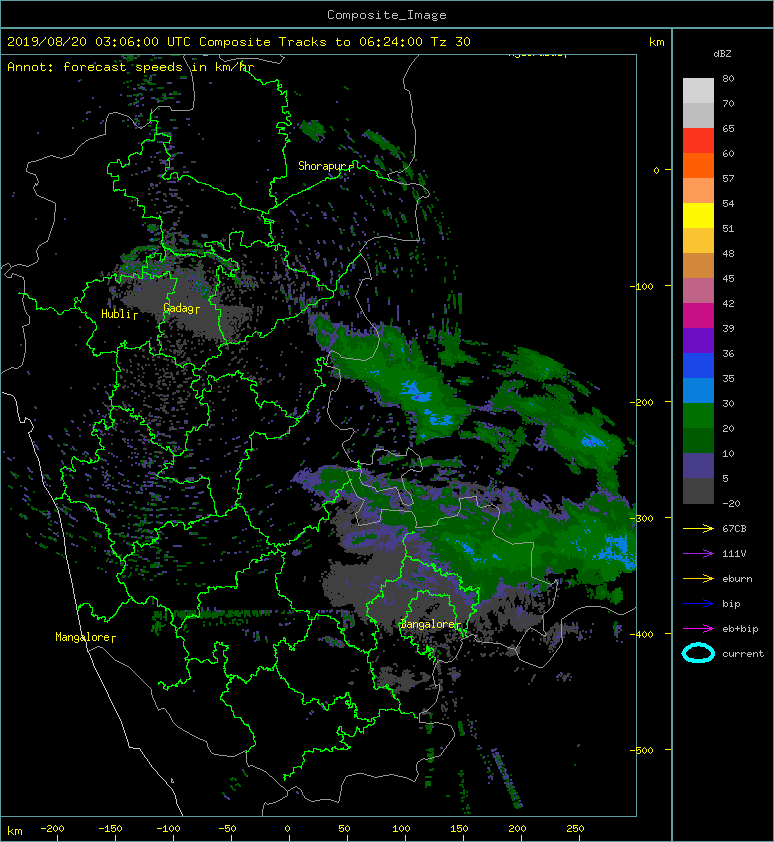Click the 39 dBZ purple color swatch
This screenshot has width=774, height=842.
click(x=698, y=340)
